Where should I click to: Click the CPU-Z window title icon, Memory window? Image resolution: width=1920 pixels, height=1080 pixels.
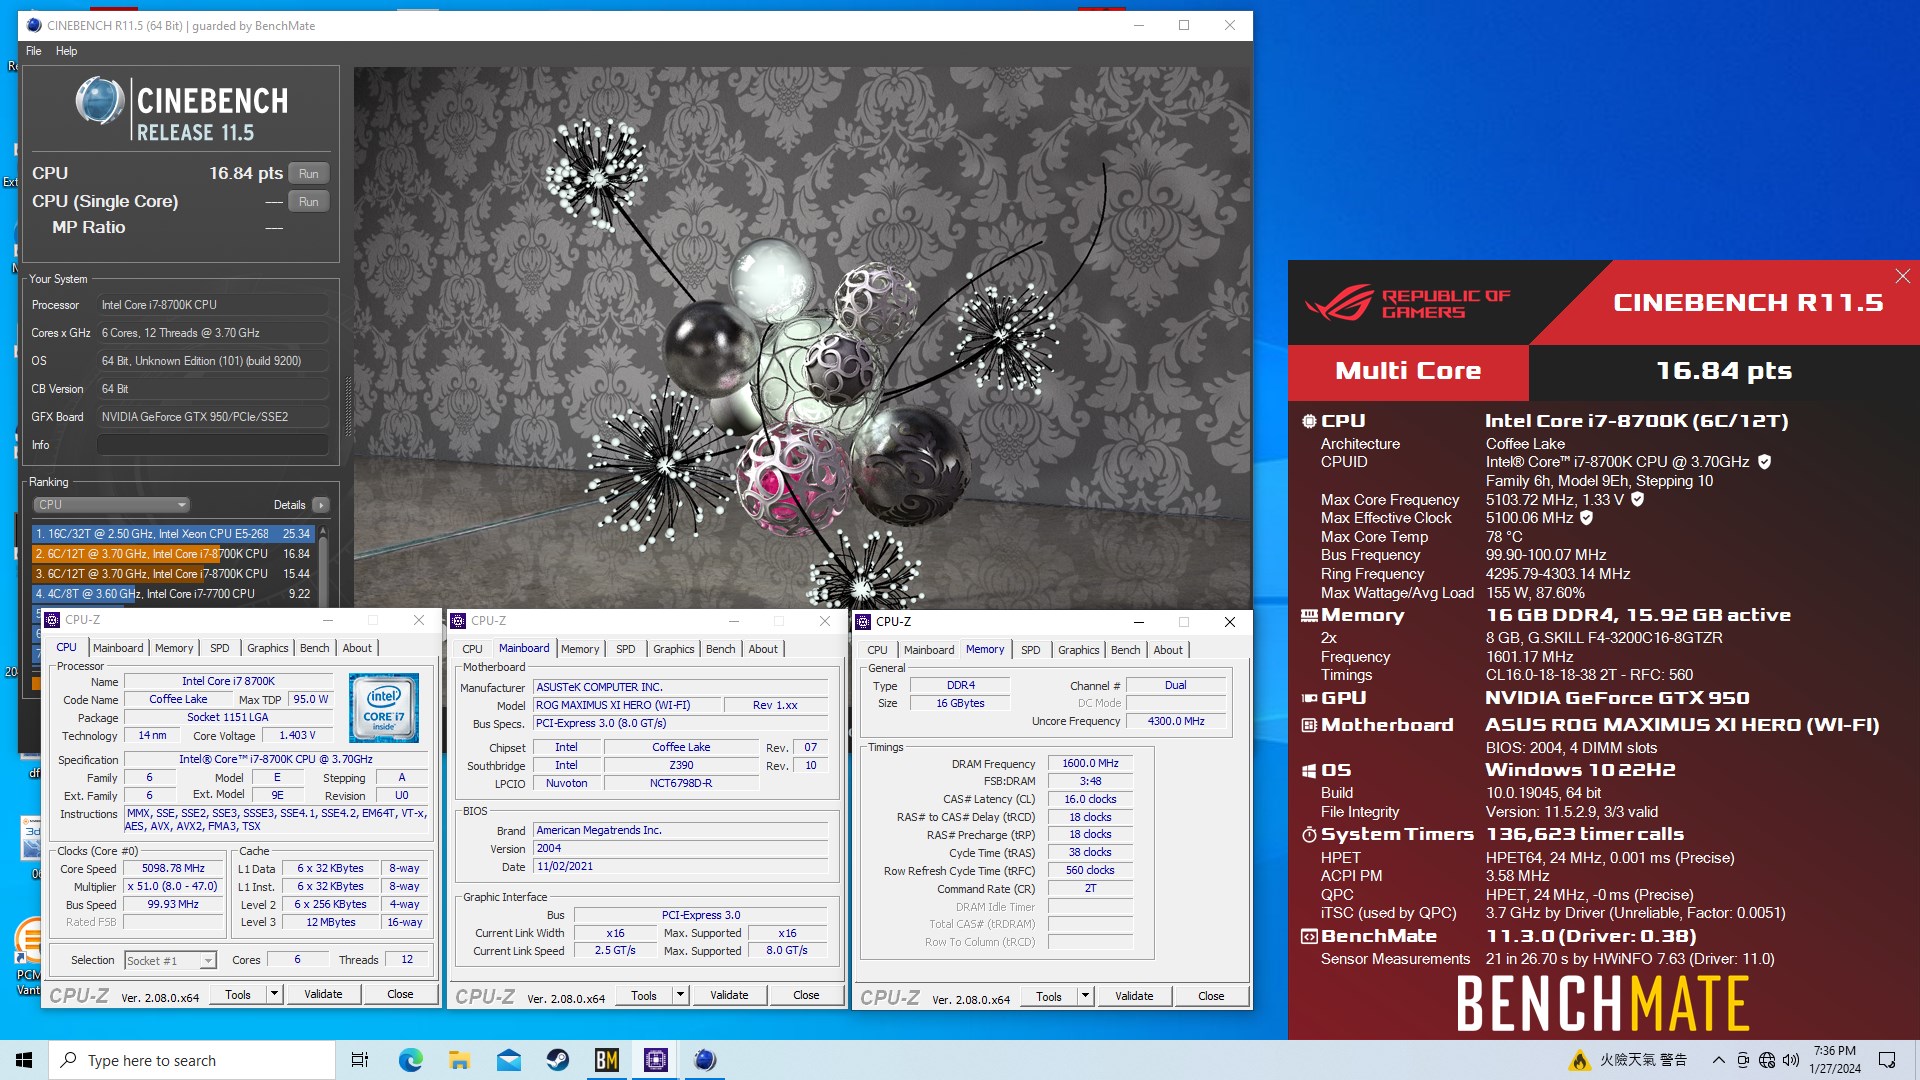pyautogui.click(x=863, y=622)
